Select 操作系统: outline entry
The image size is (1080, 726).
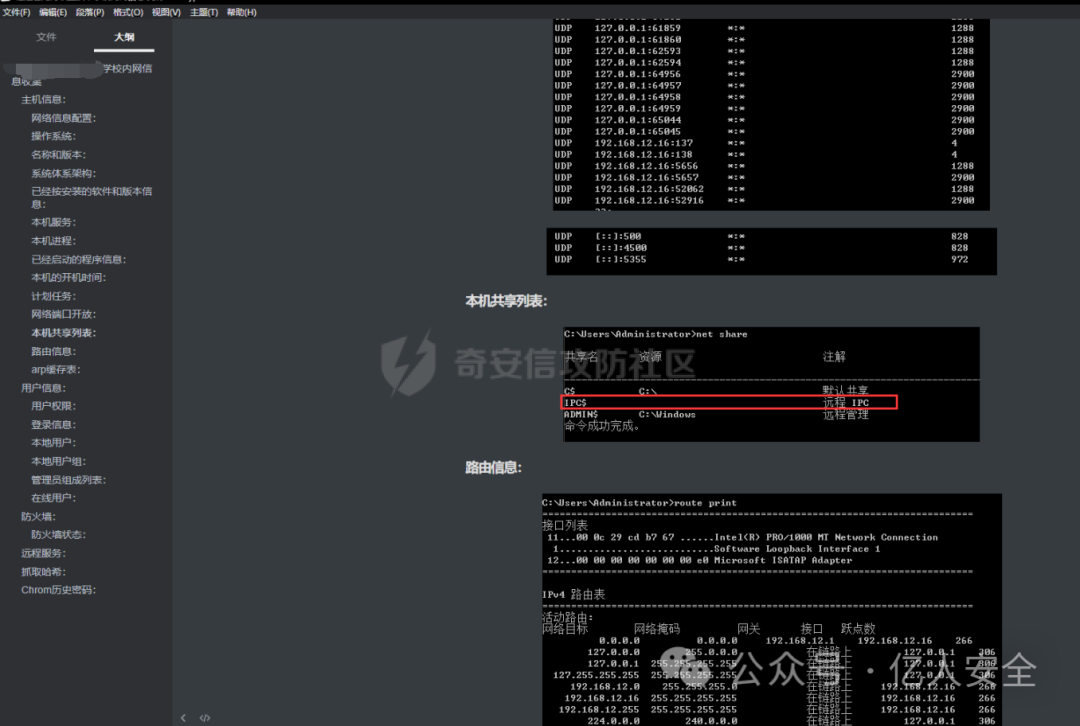[x=53, y=136]
